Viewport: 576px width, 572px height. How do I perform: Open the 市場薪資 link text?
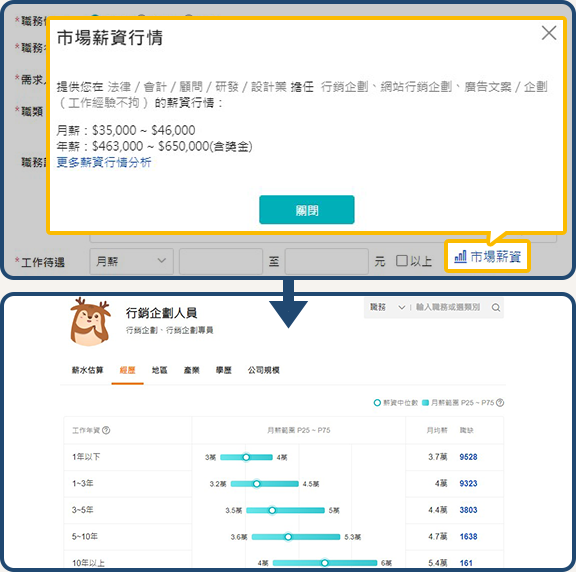point(496,256)
